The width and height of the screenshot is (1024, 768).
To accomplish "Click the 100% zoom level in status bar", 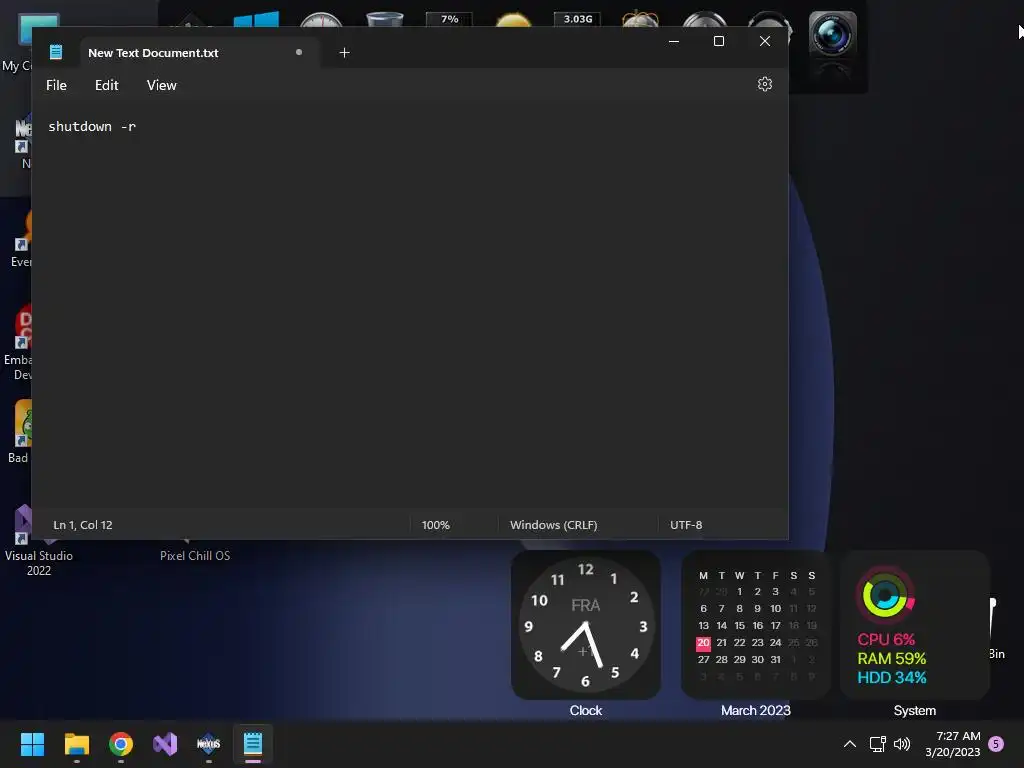I will [x=436, y=525].
